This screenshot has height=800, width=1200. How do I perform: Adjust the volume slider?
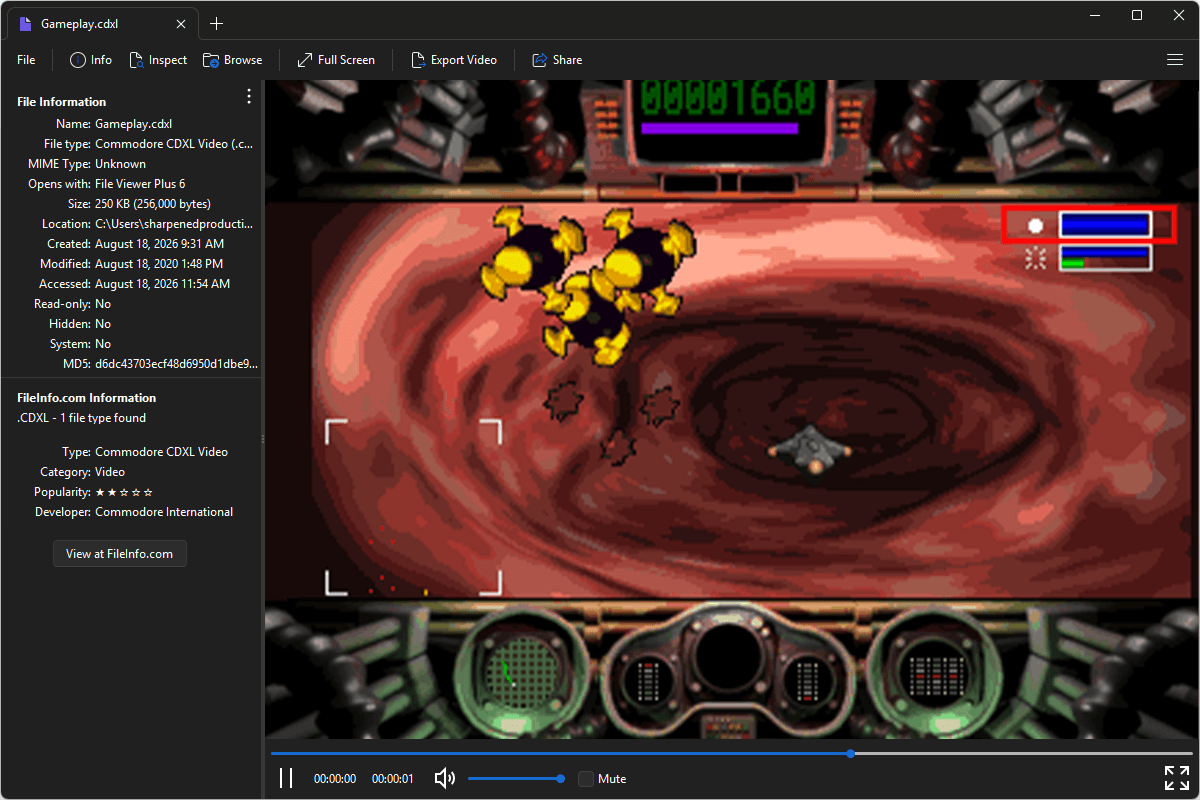[514, 778]
